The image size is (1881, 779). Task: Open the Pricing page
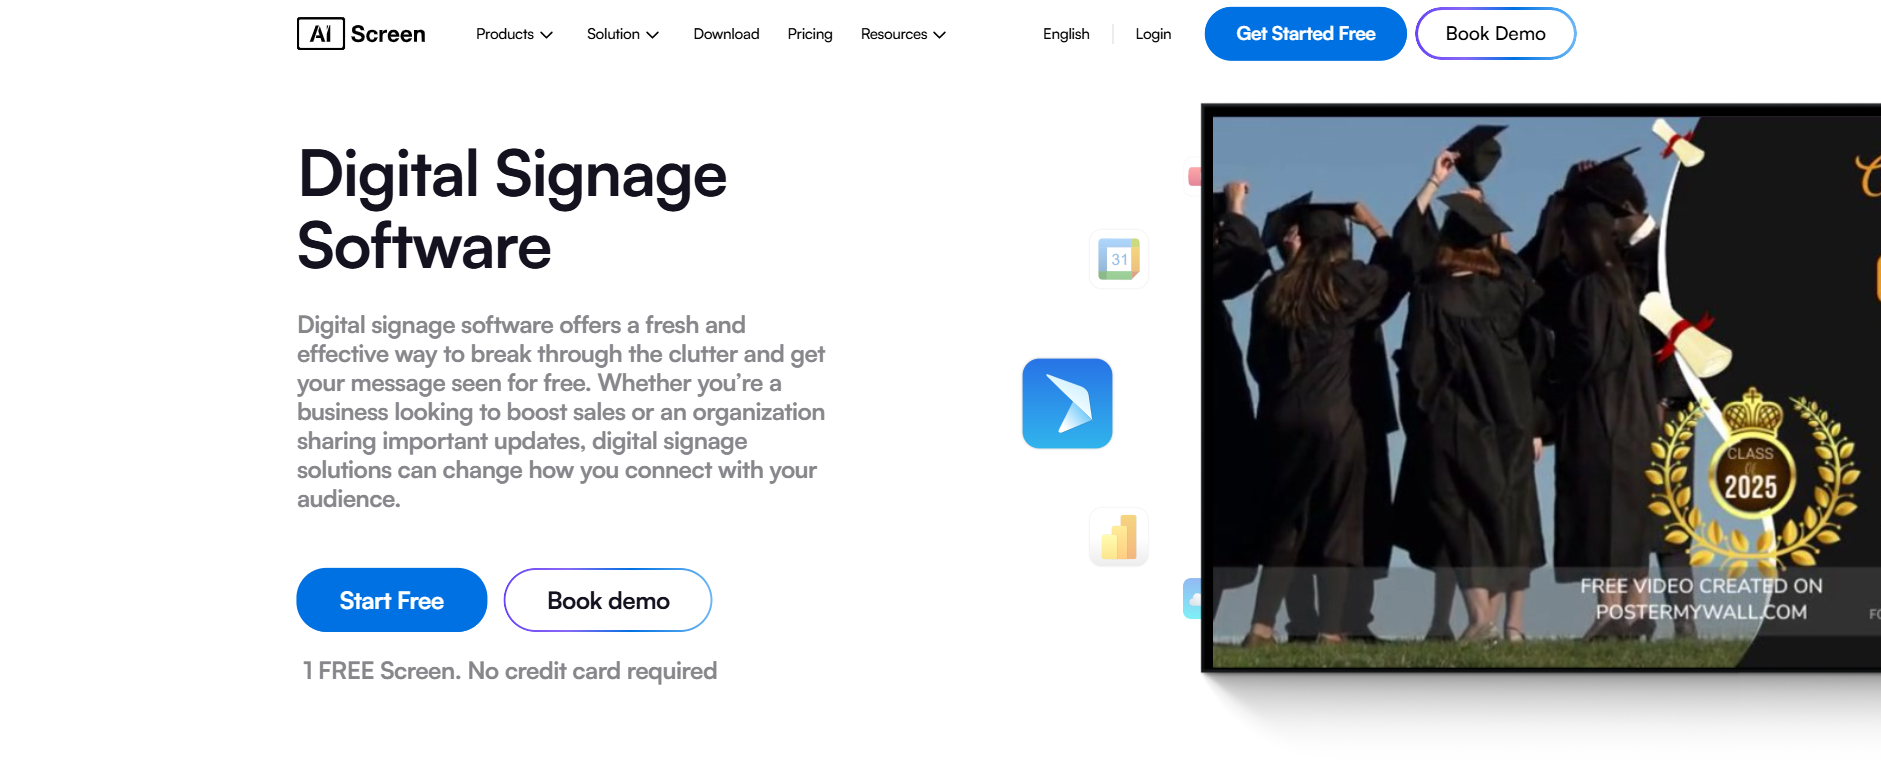[810, 34]
